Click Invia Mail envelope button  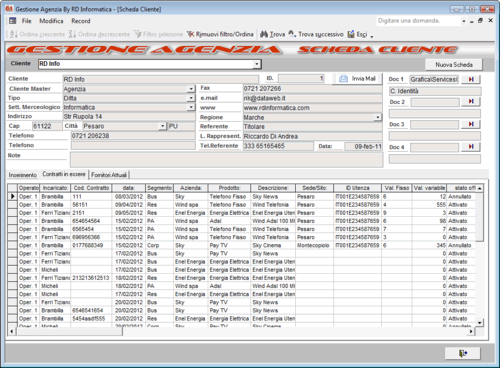[x=357, y=79]
